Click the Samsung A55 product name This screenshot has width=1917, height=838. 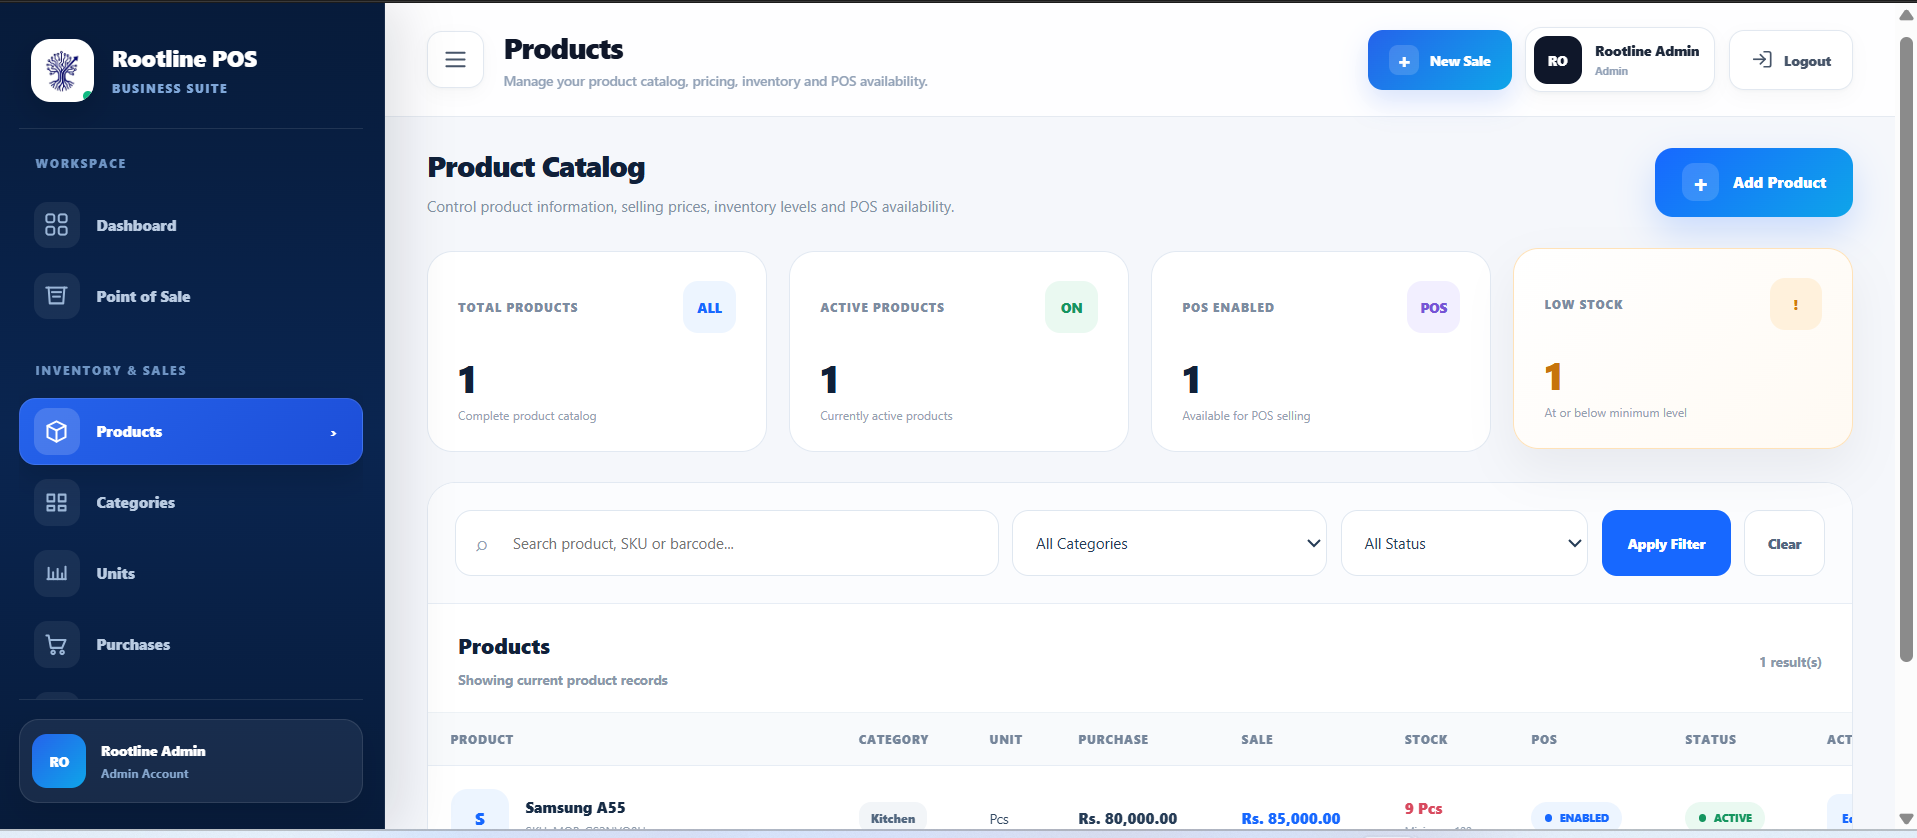coord(575,807)
